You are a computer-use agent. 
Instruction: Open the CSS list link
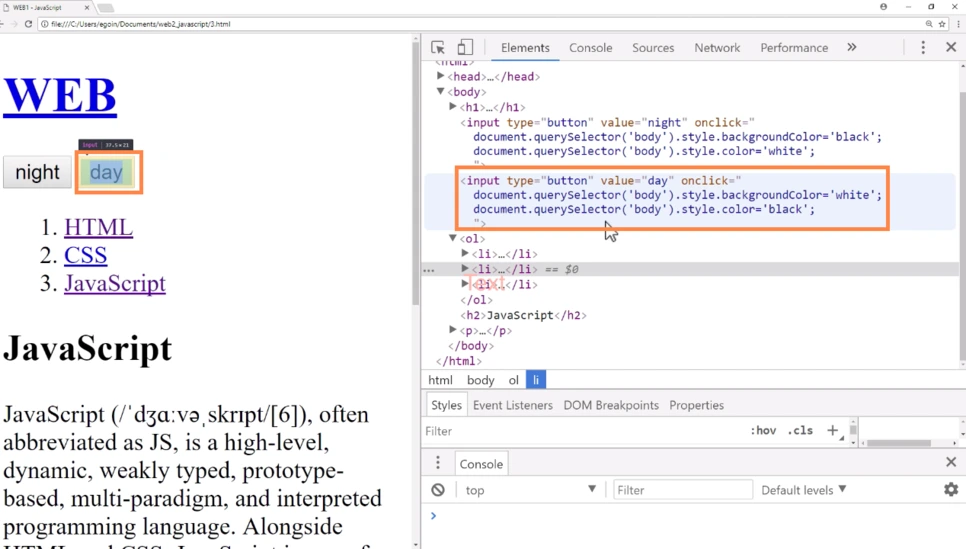[x=86, y=255]
